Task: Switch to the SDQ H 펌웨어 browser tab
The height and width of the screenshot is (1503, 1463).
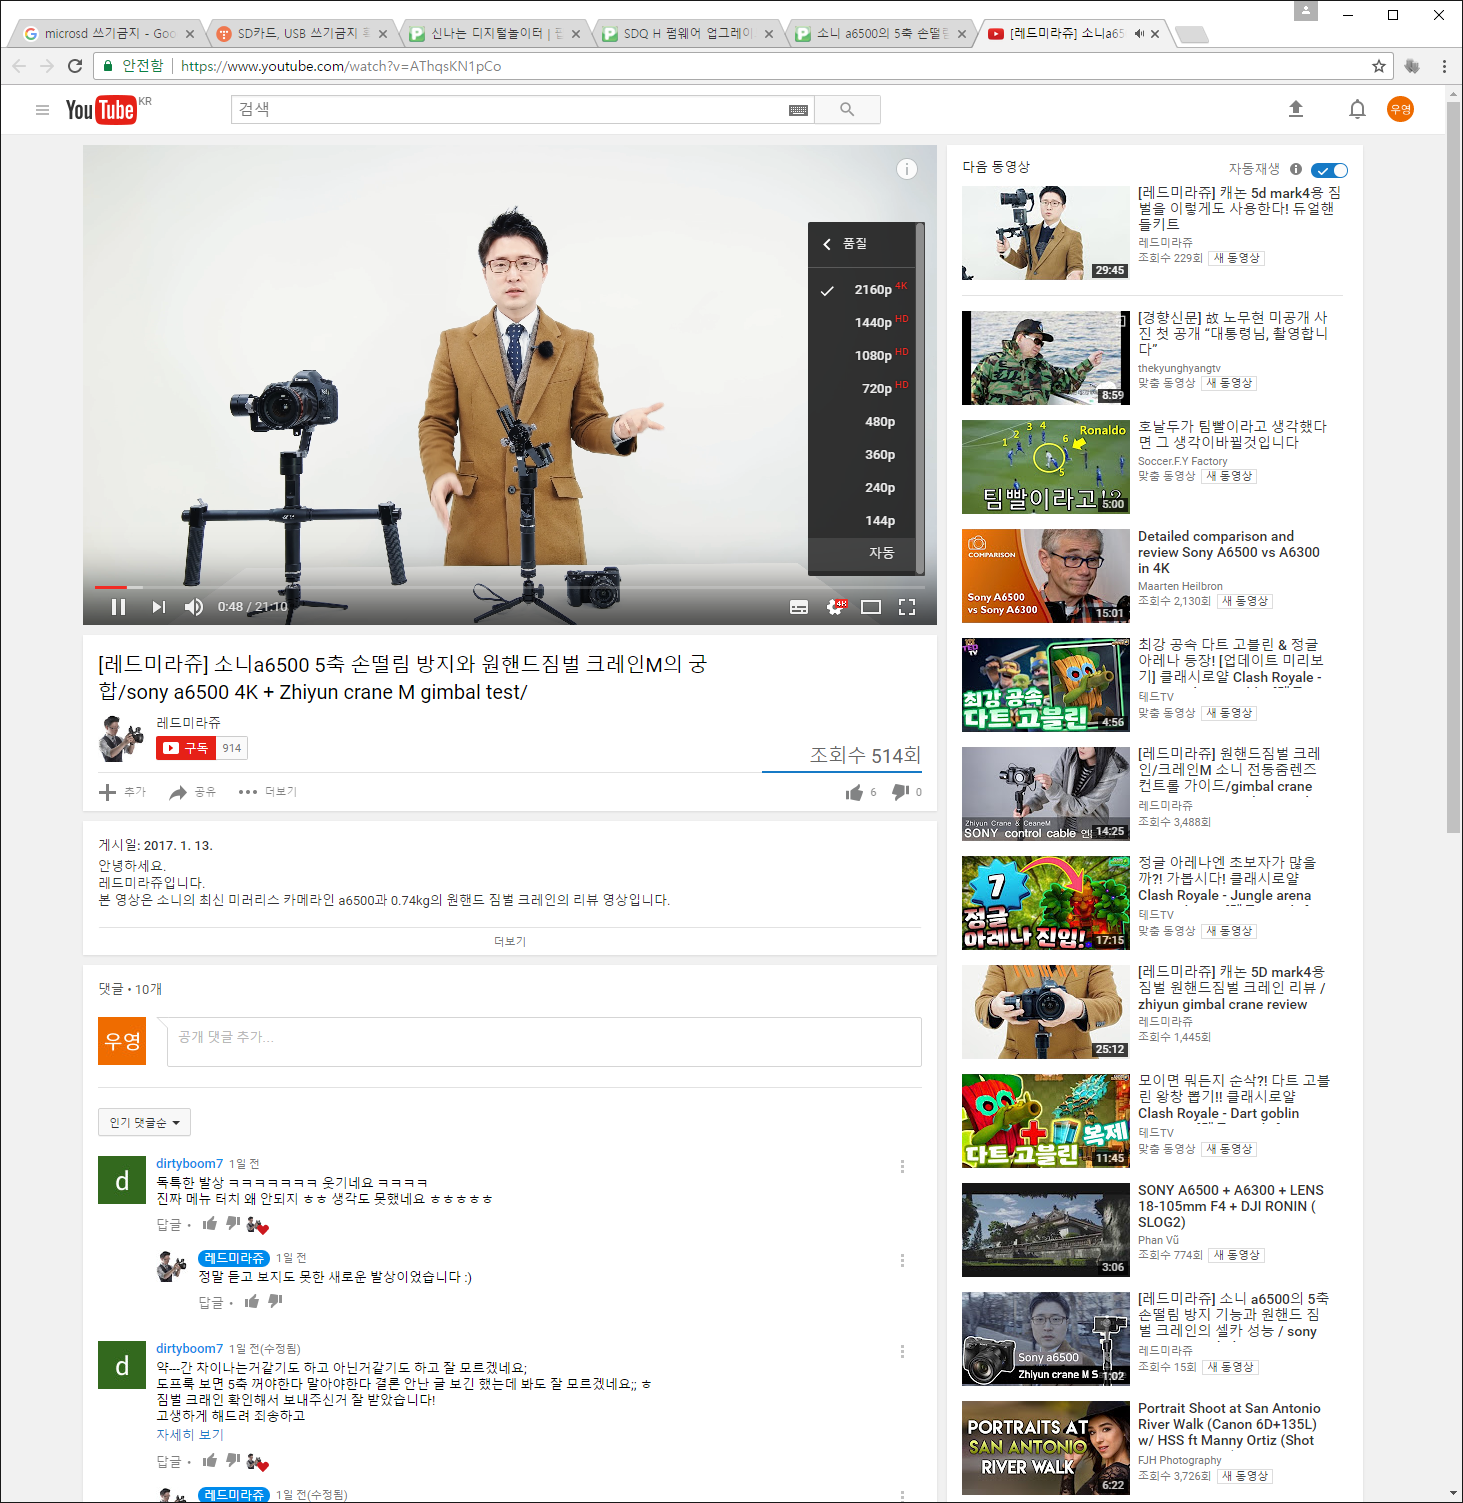Action: pos(684,34)
